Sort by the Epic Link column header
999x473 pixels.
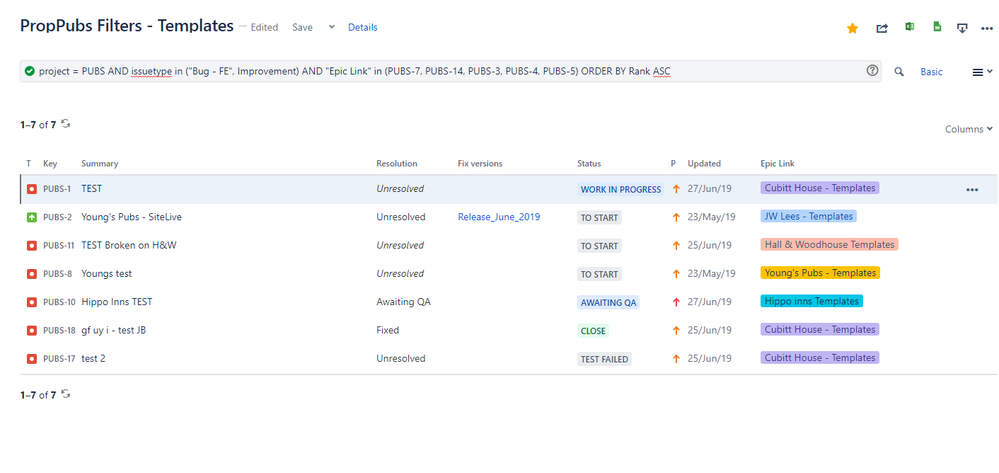point(777,164)
